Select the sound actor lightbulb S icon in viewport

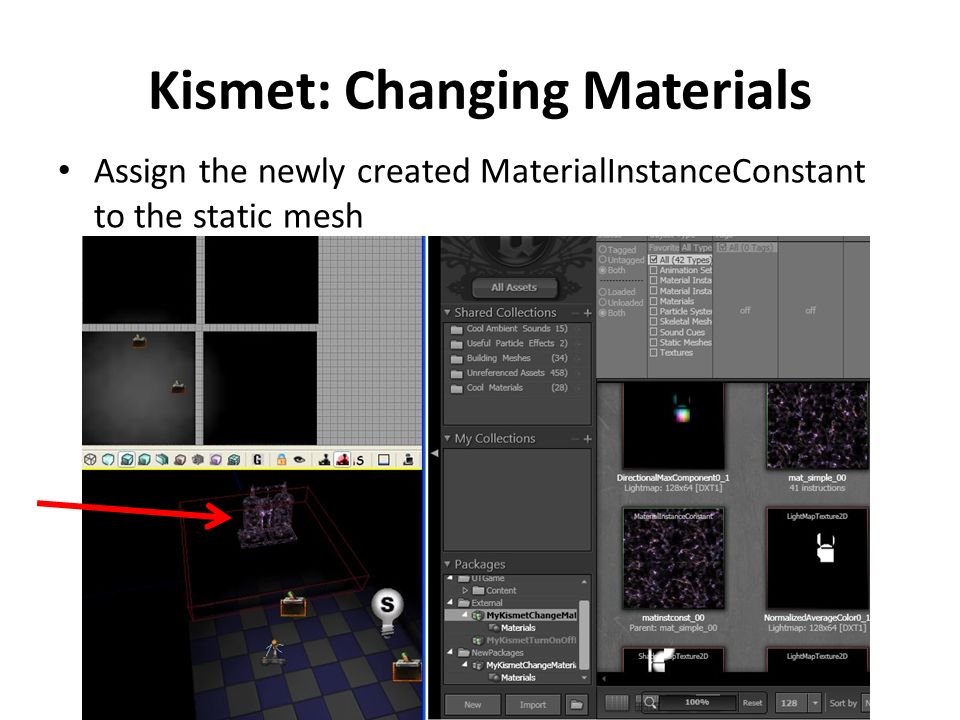click(388, 612)
